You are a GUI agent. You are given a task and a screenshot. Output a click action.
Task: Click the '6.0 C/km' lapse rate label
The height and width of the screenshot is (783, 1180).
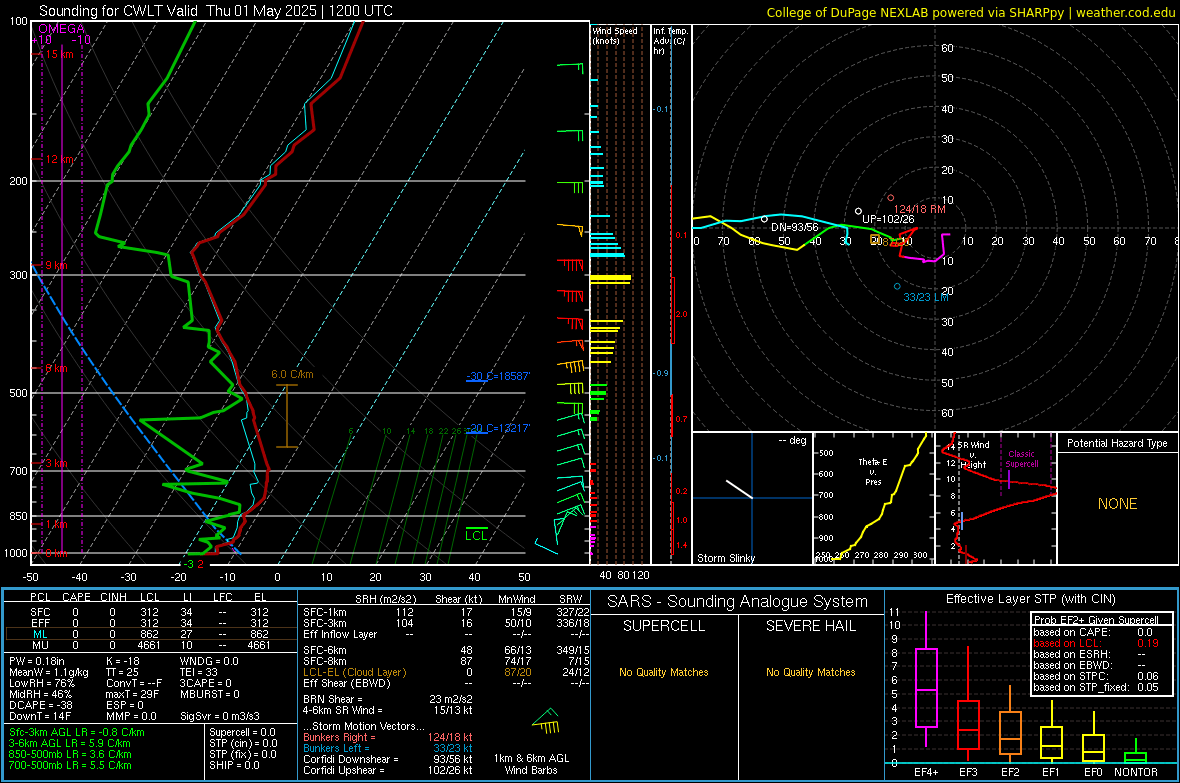(292, 374)
